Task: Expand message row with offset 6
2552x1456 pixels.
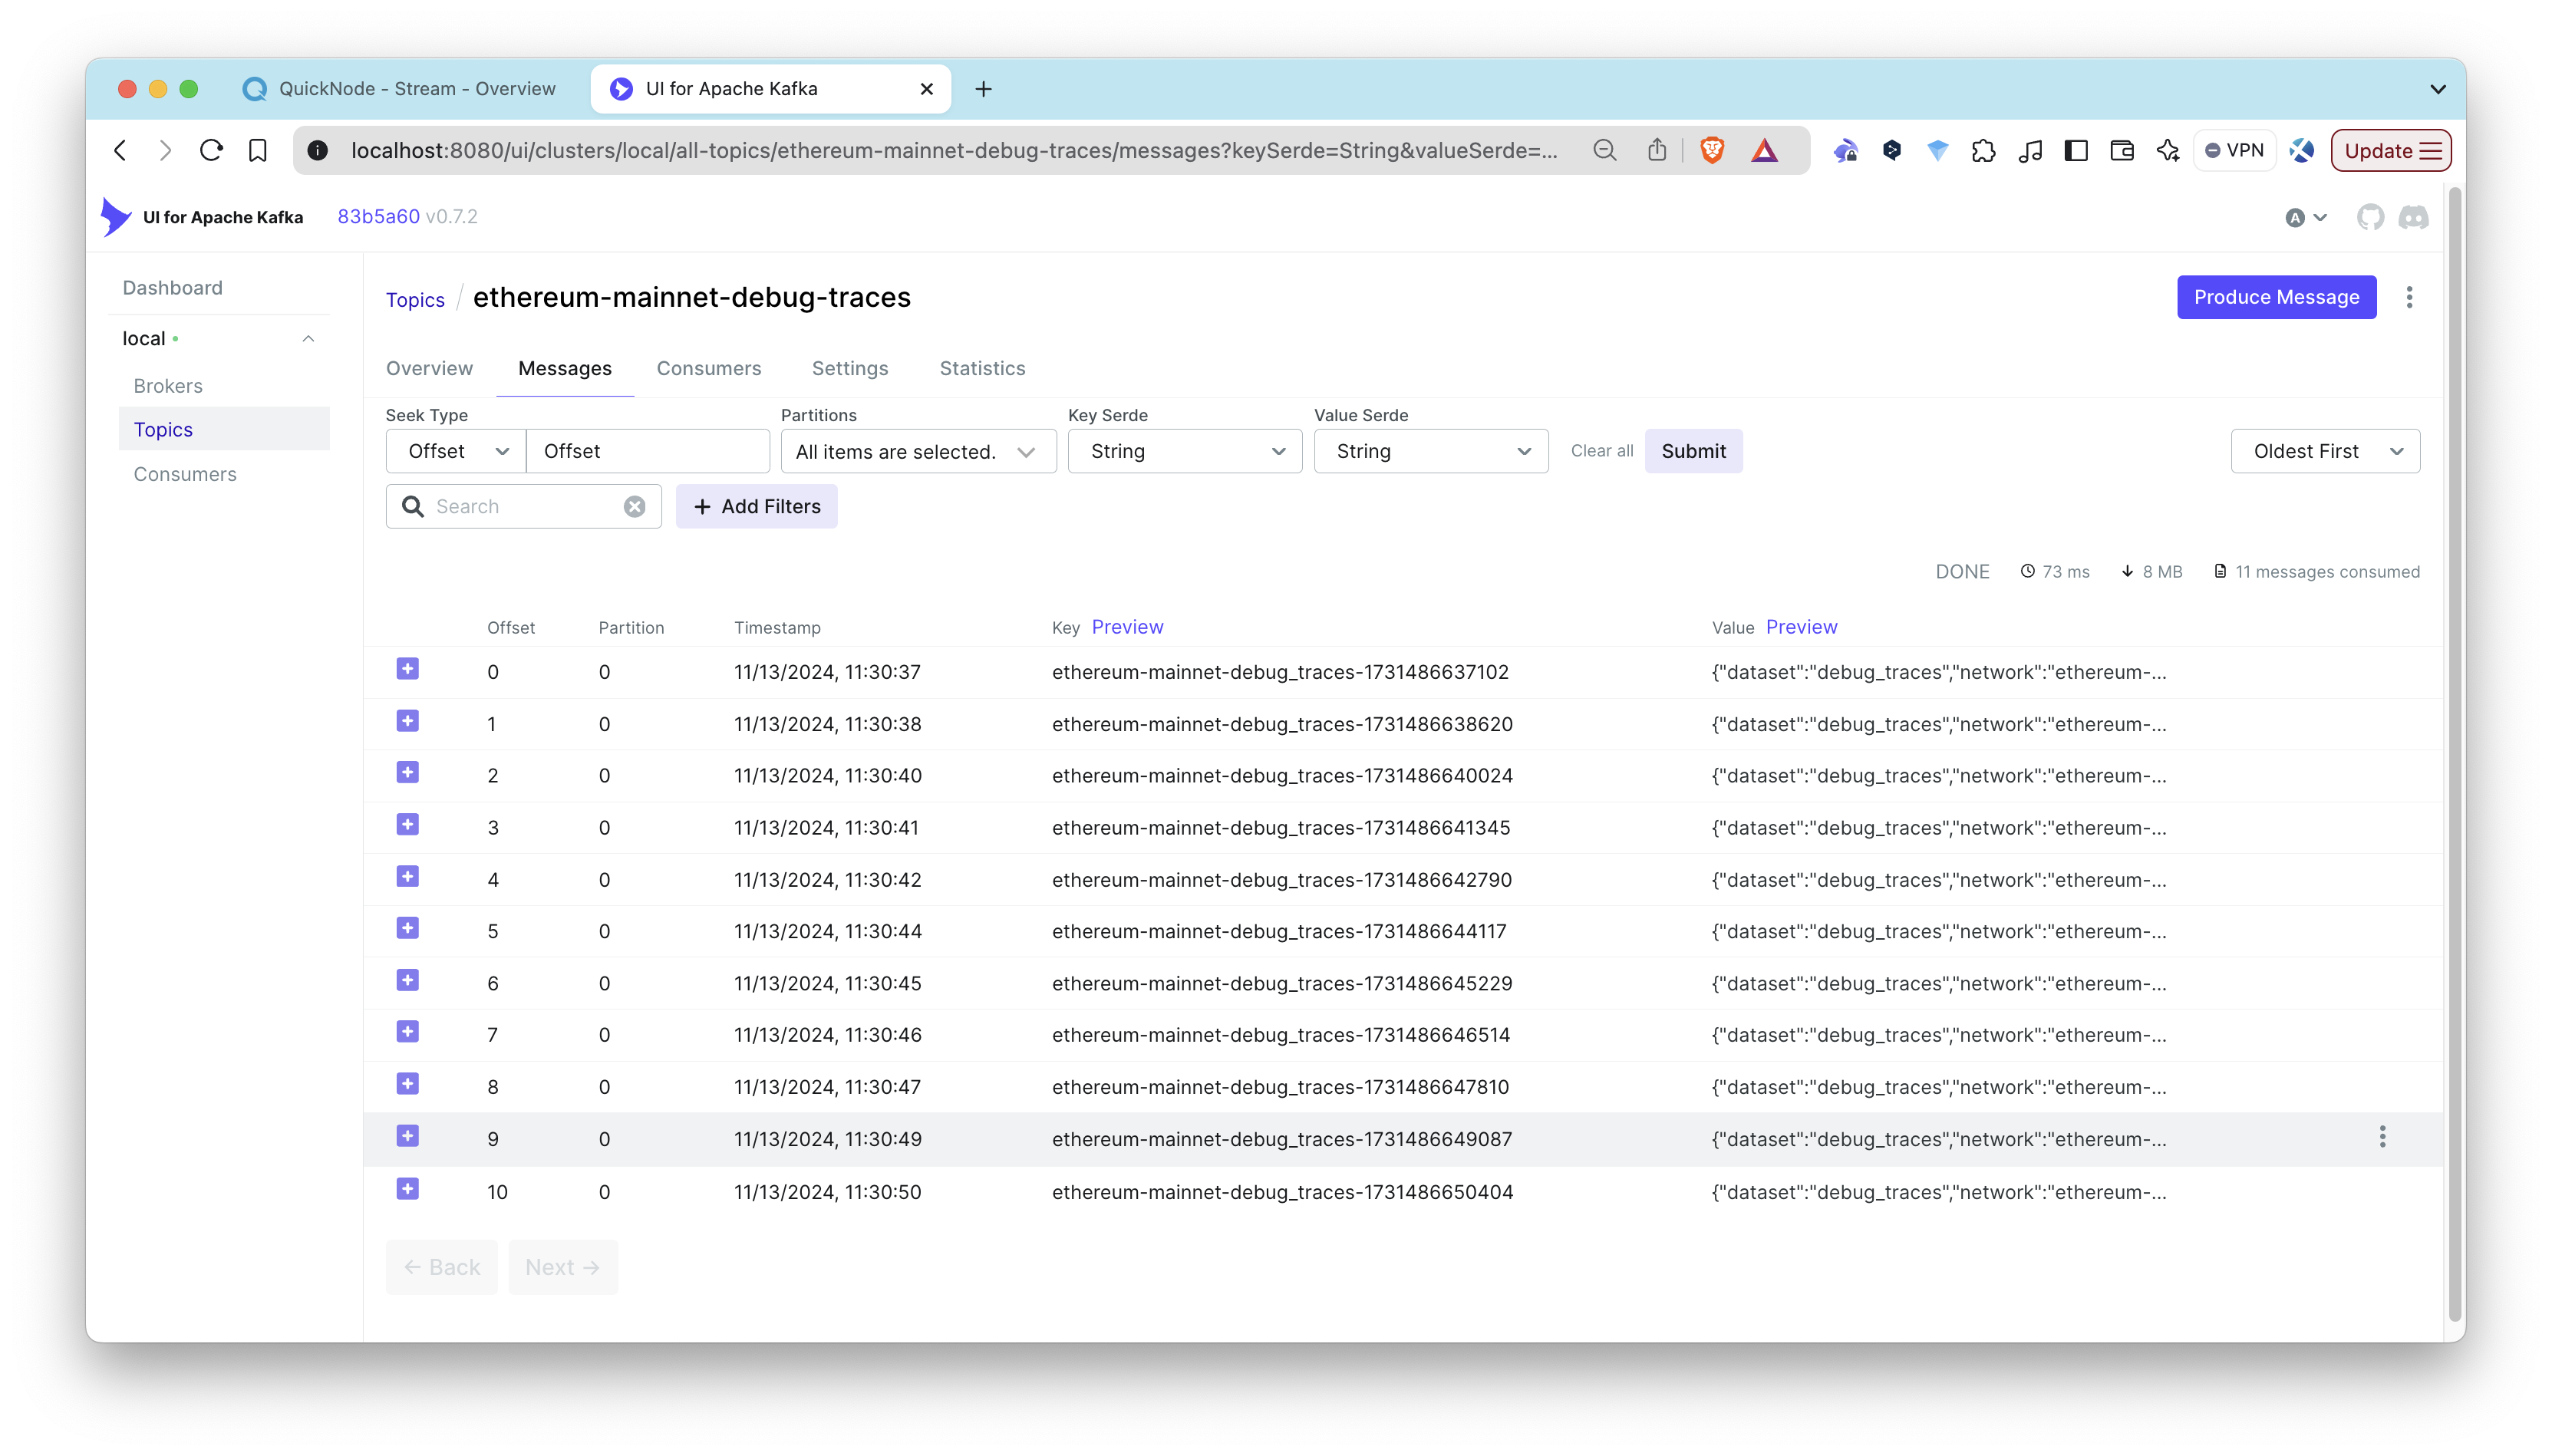Action: click(407, 981)
